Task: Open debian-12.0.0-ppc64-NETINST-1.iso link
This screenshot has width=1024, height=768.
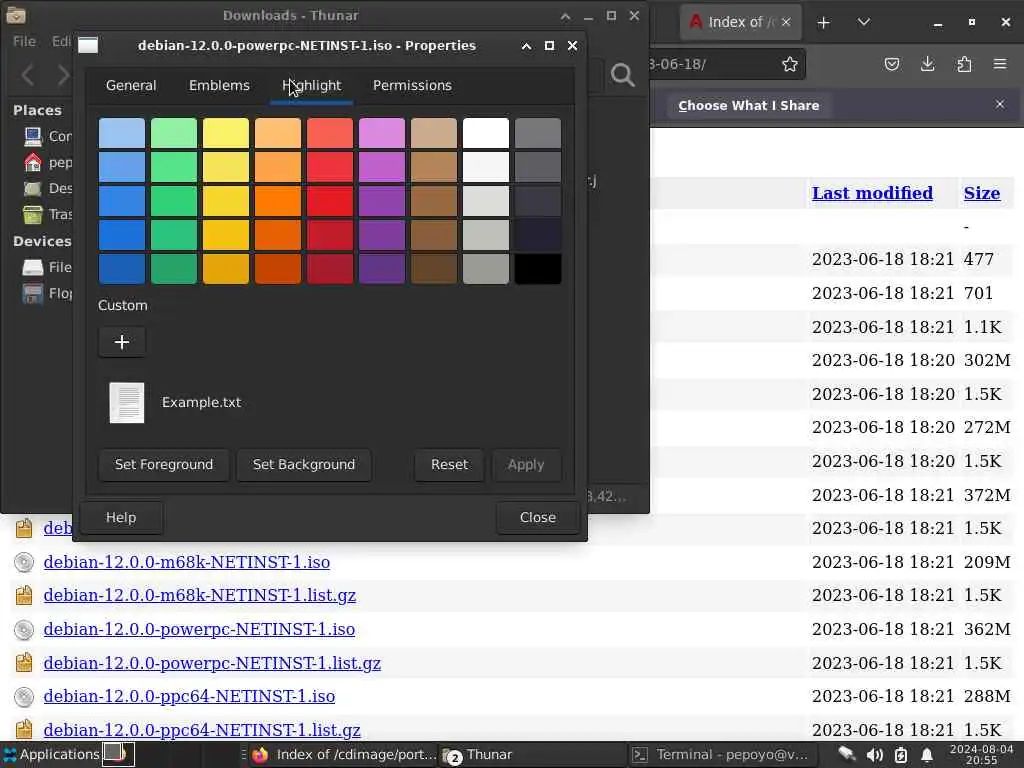Action: point(189,697)
